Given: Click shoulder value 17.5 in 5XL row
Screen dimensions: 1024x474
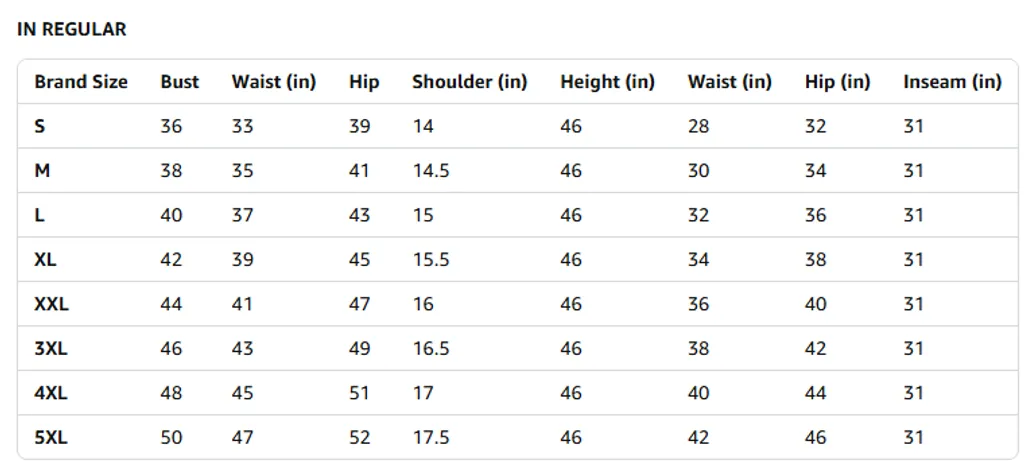Looking at the screenshot, I should click(x=430, y=437).
